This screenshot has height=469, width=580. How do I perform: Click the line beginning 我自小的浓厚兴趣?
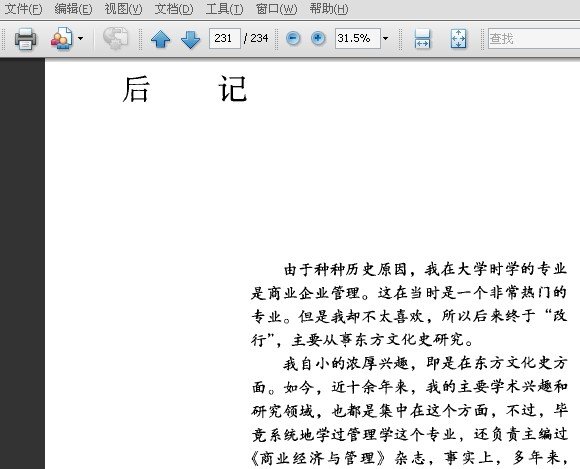click(x=425, y=363)
